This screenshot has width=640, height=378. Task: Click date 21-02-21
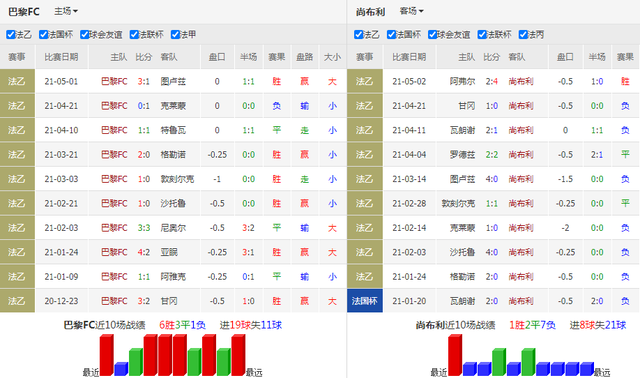point(61,204)
